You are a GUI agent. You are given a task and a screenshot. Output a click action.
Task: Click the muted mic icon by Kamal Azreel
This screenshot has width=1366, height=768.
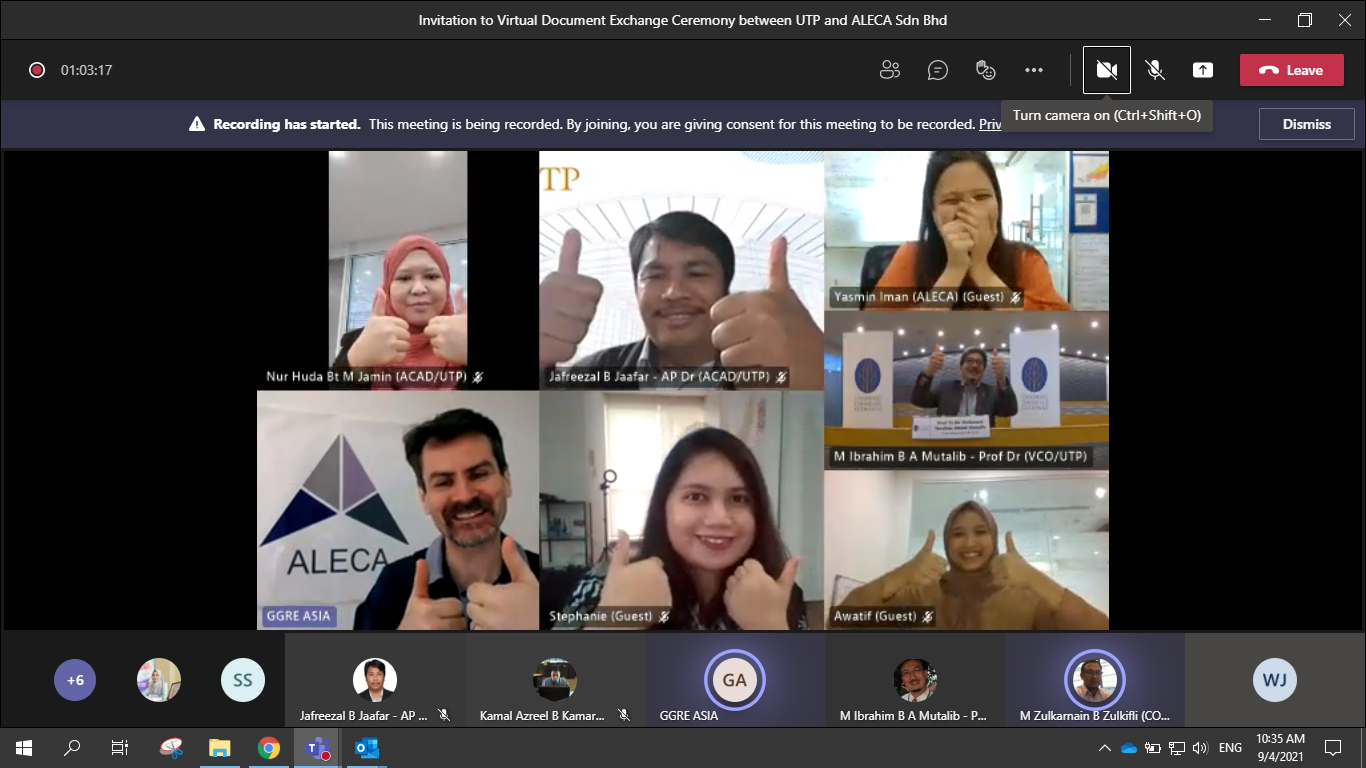624,715
